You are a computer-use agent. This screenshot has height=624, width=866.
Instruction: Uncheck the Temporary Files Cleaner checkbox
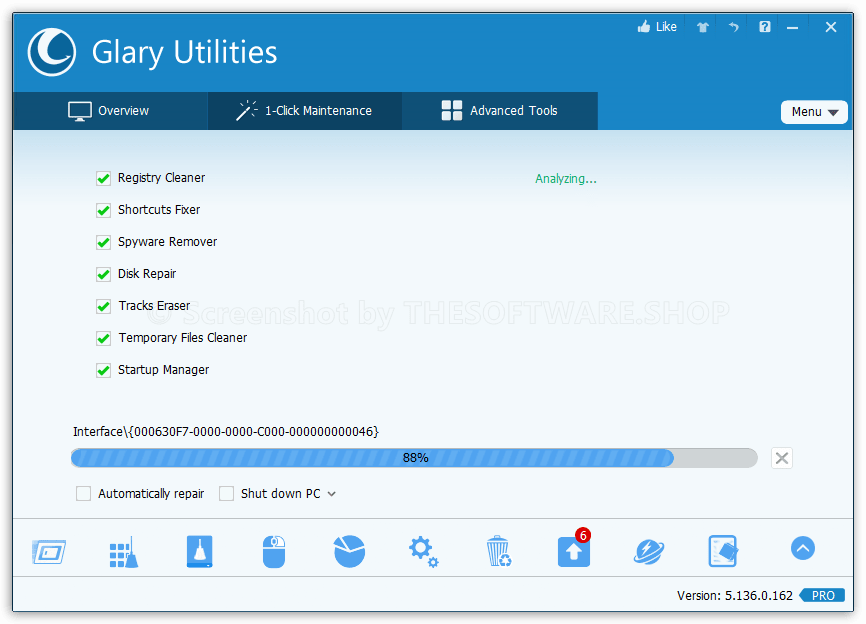click(103, 339)
